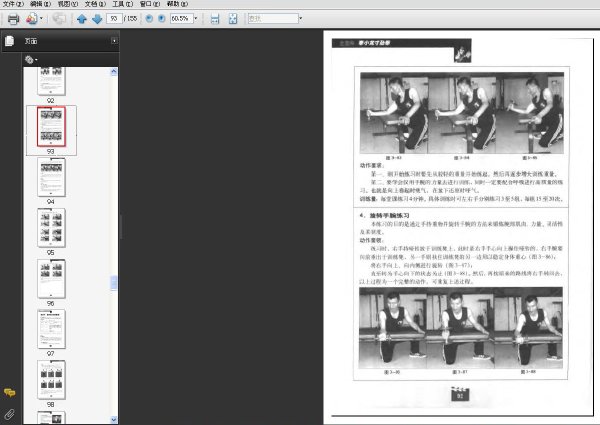Select page 96 thumbnail

coord(51,278)
